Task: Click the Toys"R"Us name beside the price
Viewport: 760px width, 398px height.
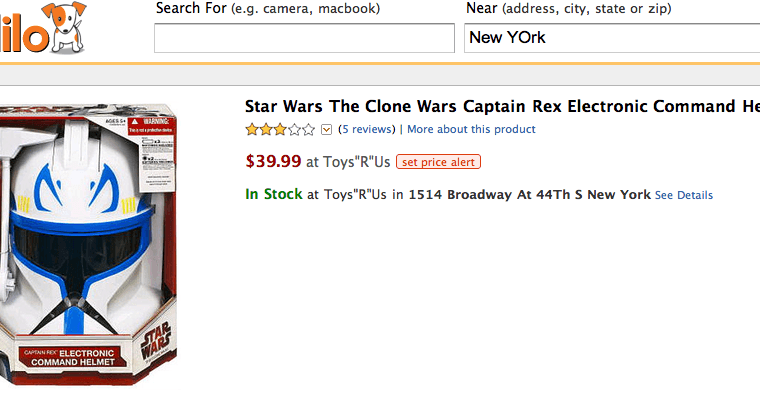Action: click(357, 162)
